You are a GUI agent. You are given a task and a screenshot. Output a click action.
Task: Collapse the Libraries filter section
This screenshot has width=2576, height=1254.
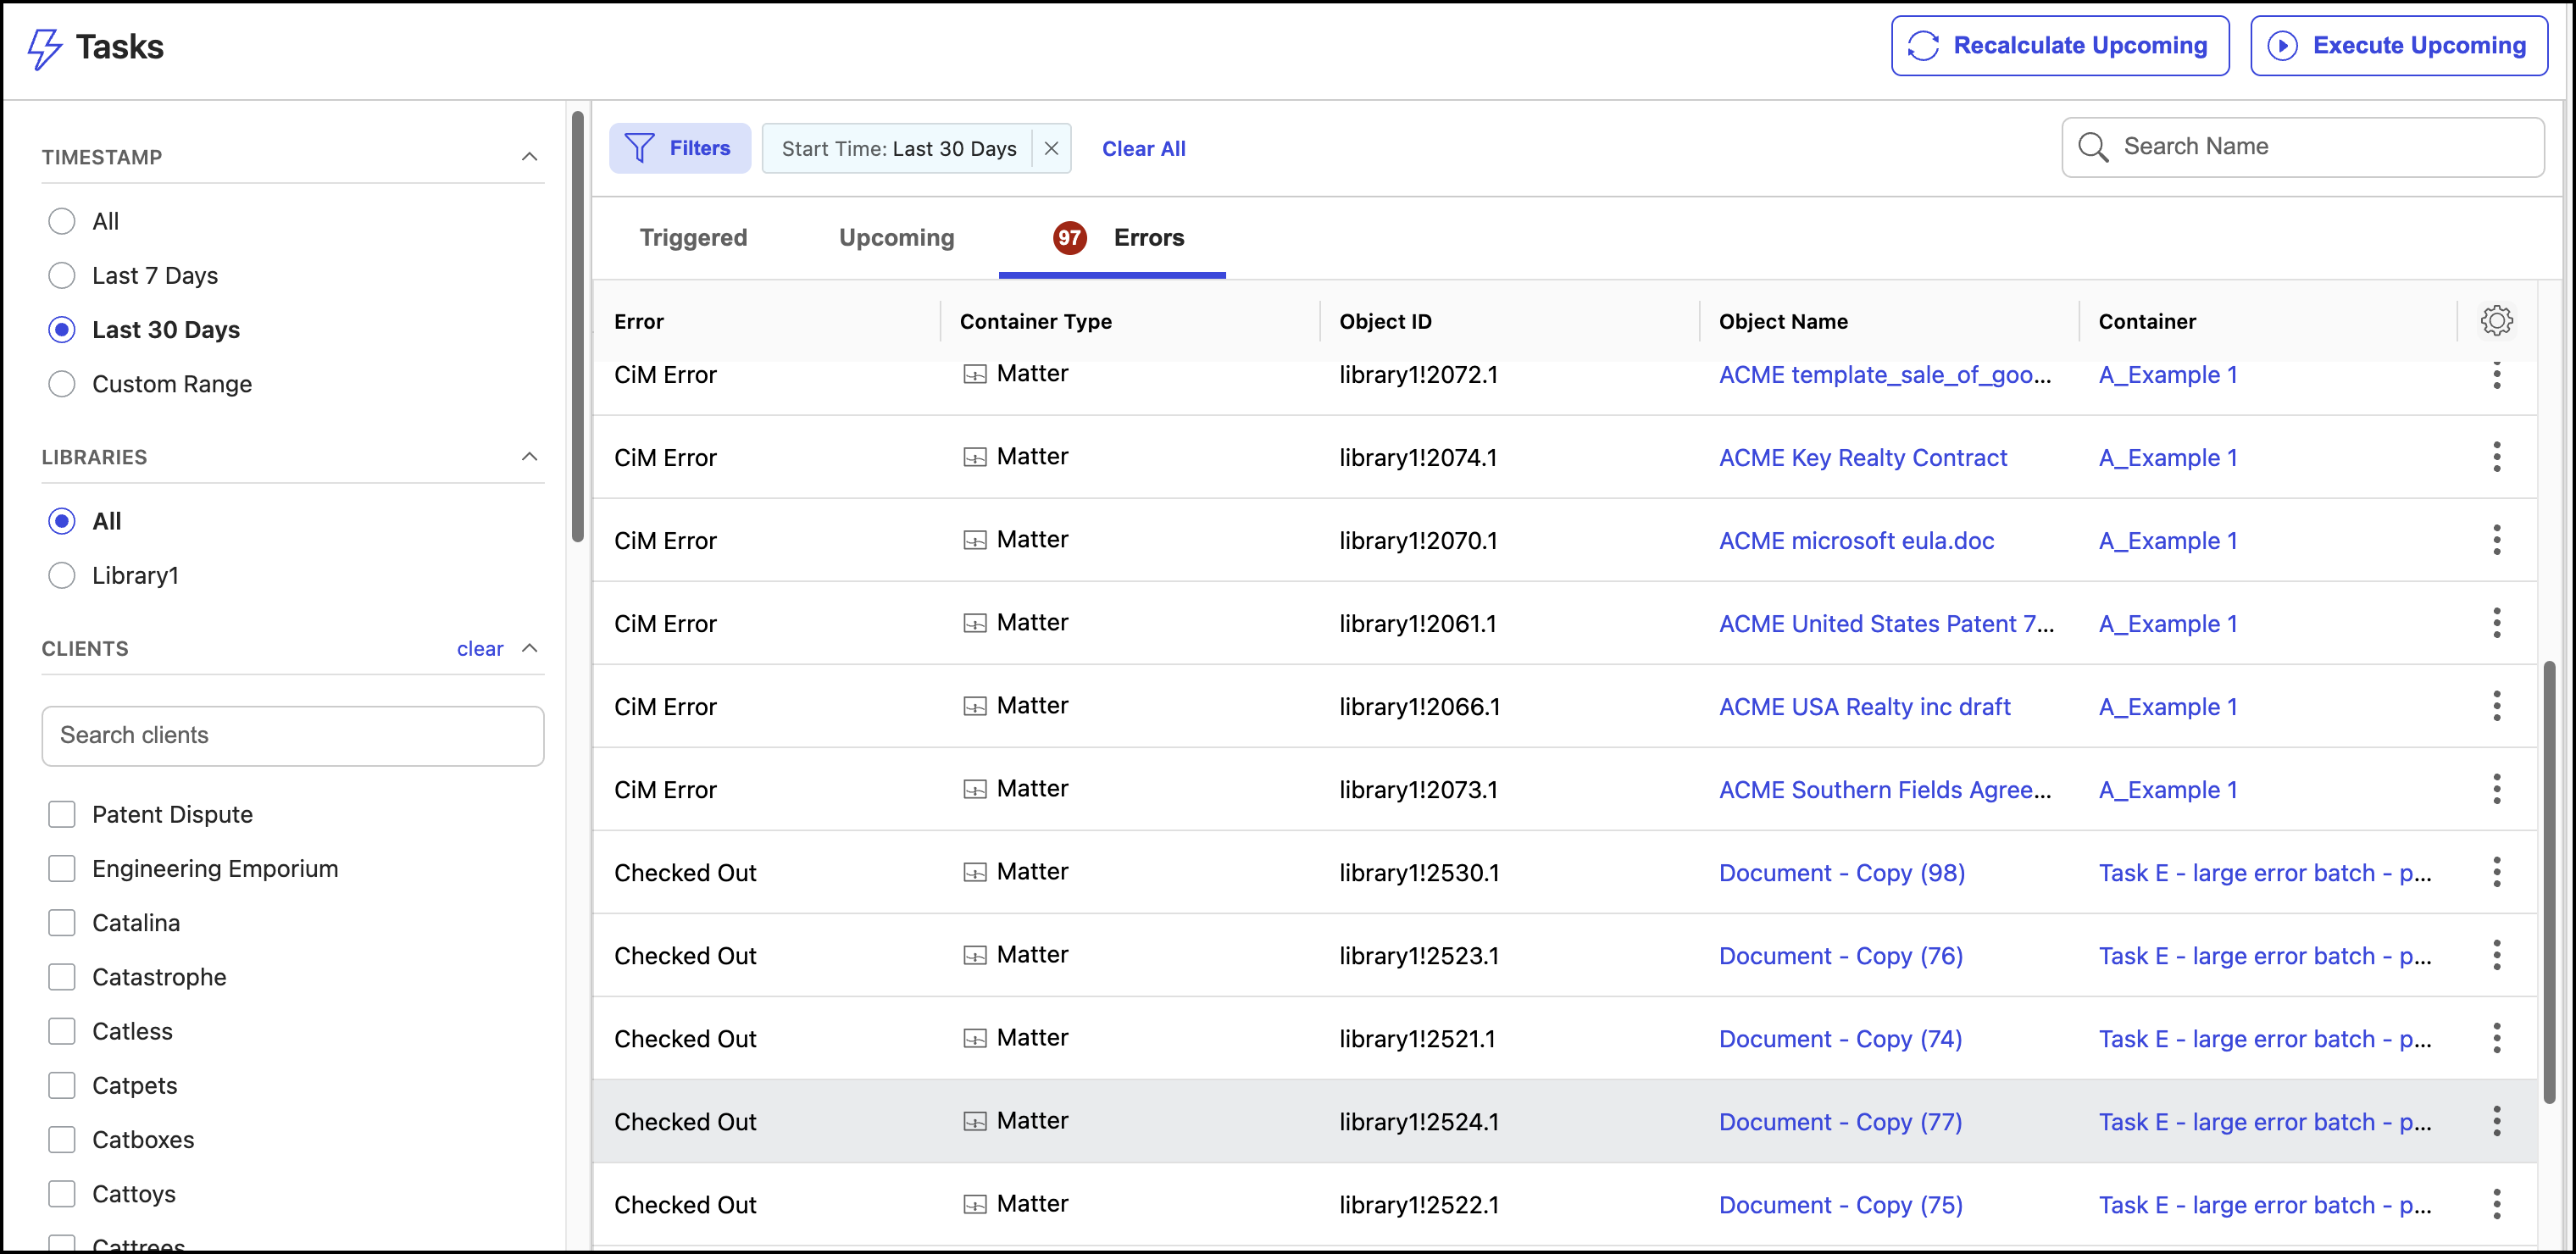click(x=529, y=457)
